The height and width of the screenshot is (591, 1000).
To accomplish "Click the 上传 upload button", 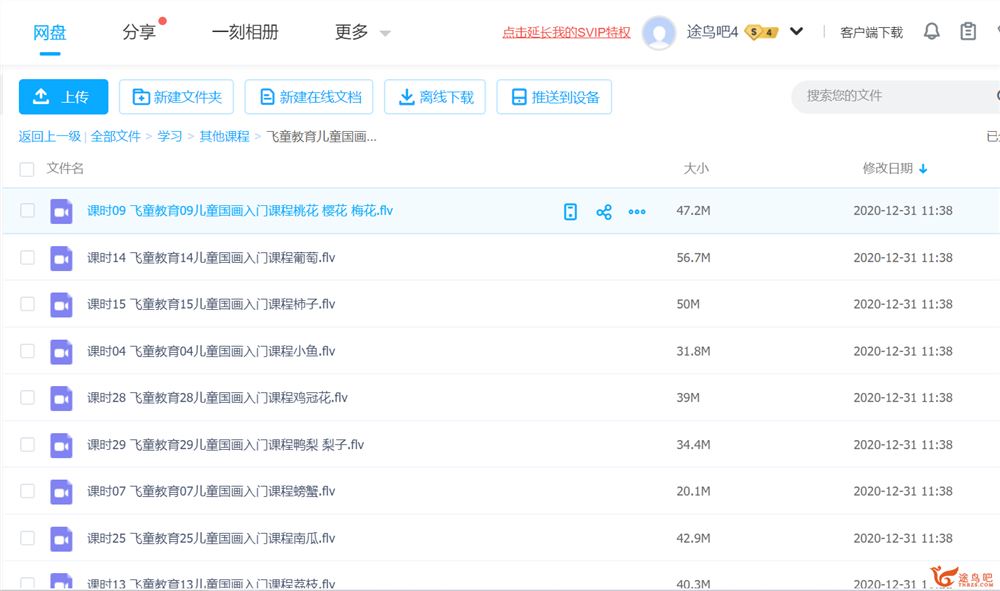I will tap(63, 97).
